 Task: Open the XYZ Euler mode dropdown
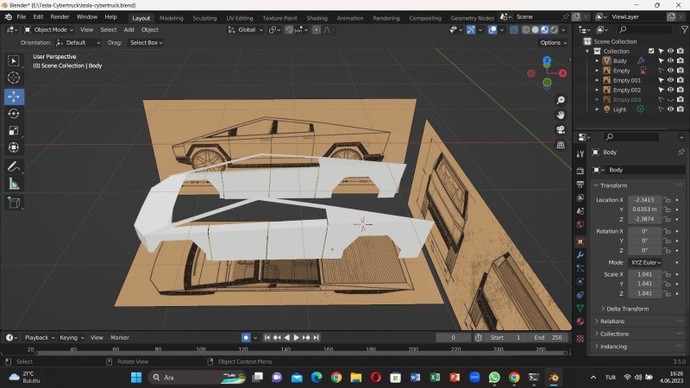tap(646, 263)
